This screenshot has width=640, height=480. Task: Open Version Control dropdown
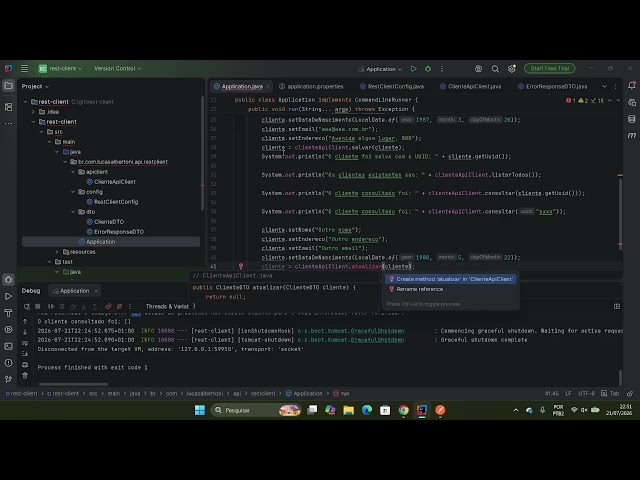(x=118, y=69)
